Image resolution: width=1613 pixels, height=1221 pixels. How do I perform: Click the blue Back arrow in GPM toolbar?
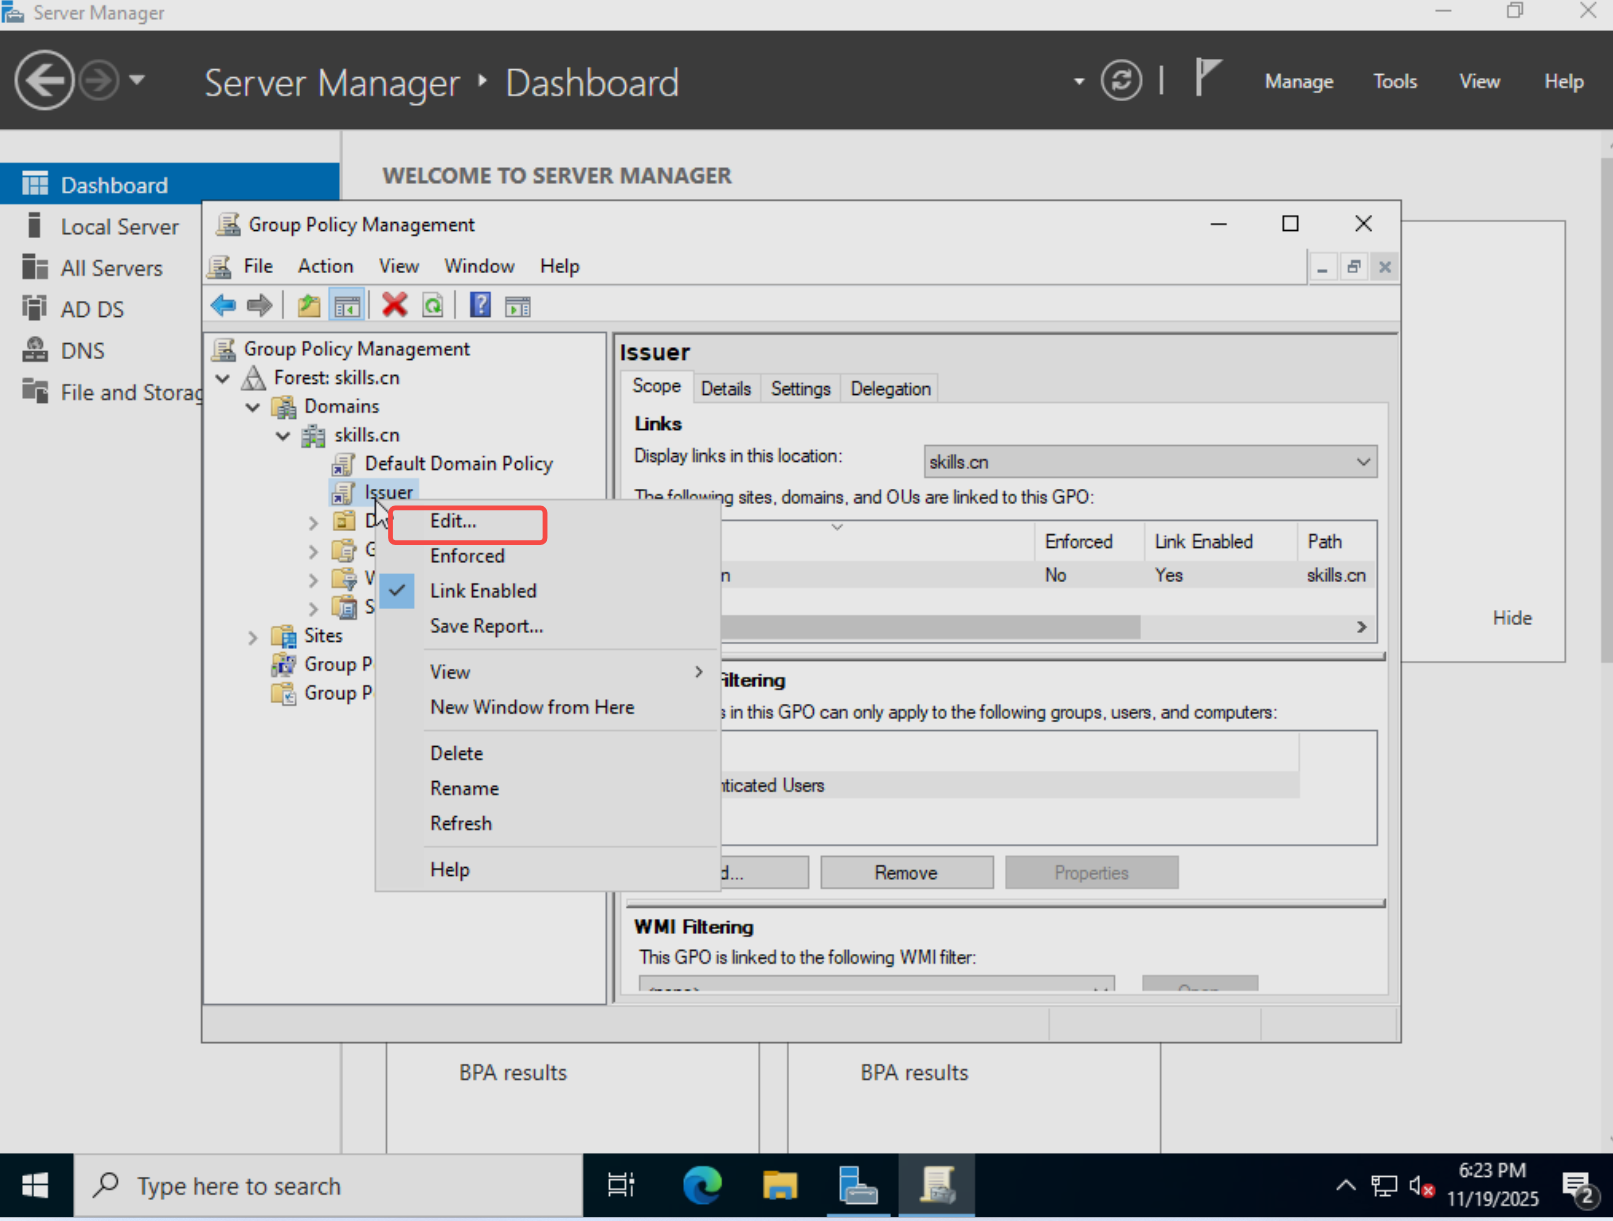click(x=223, y=306)
